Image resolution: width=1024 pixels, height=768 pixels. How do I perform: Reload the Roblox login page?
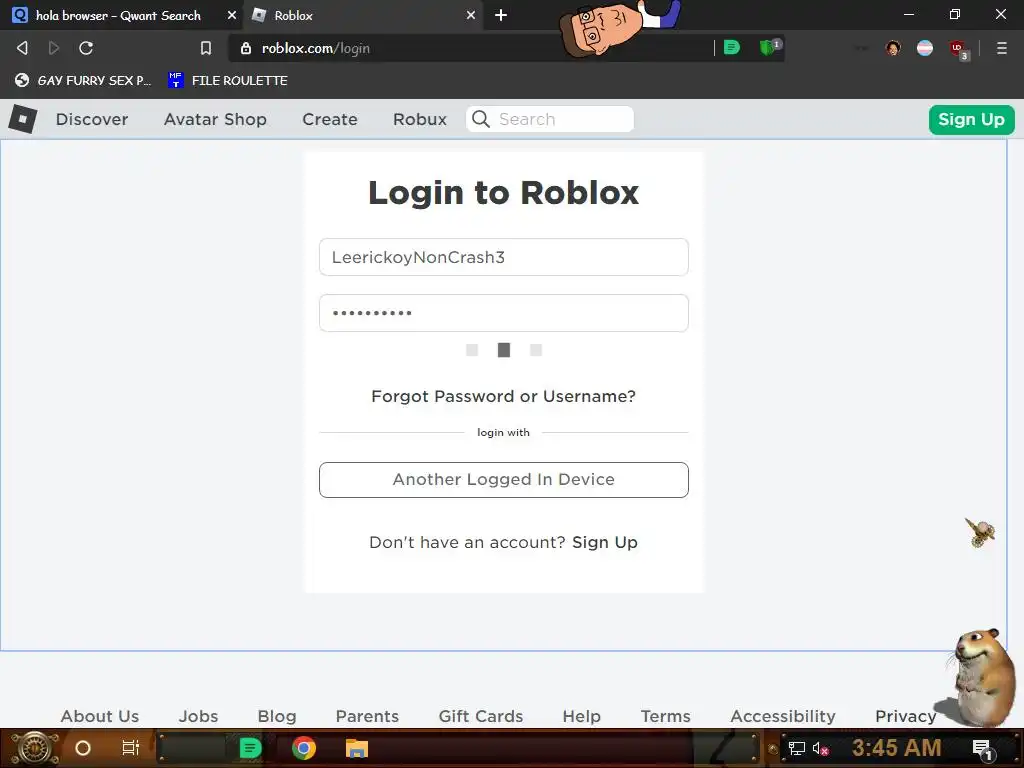[86, 48]
